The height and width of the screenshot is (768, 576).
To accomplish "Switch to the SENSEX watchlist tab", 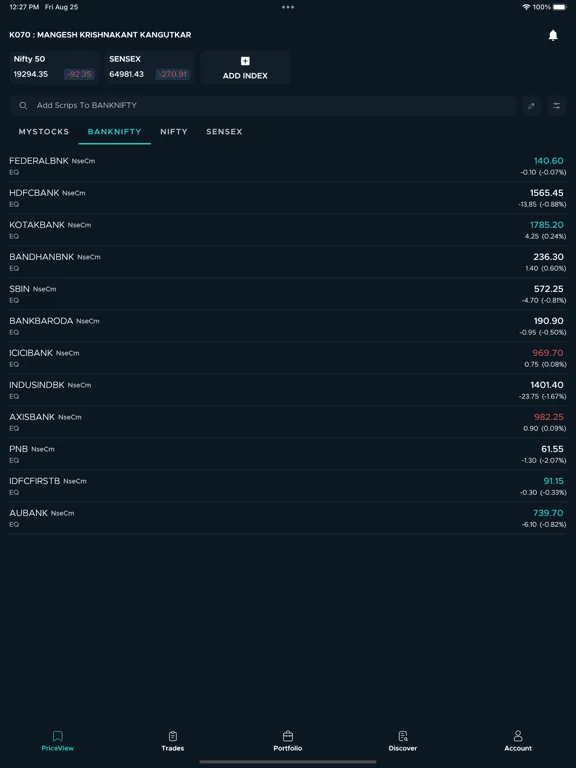I will pyautogui.click(x=224, y=132).
